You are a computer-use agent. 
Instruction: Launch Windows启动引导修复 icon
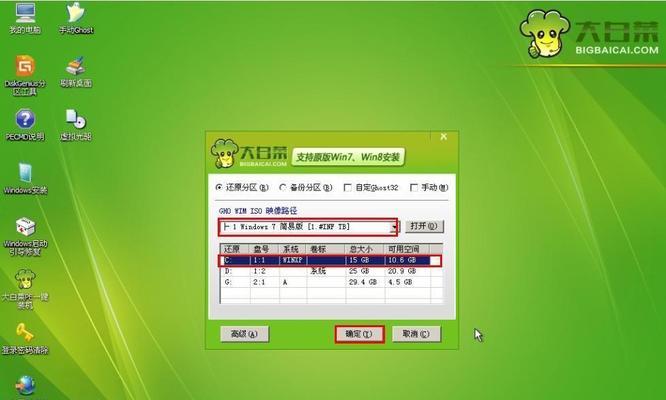[25, 236]
